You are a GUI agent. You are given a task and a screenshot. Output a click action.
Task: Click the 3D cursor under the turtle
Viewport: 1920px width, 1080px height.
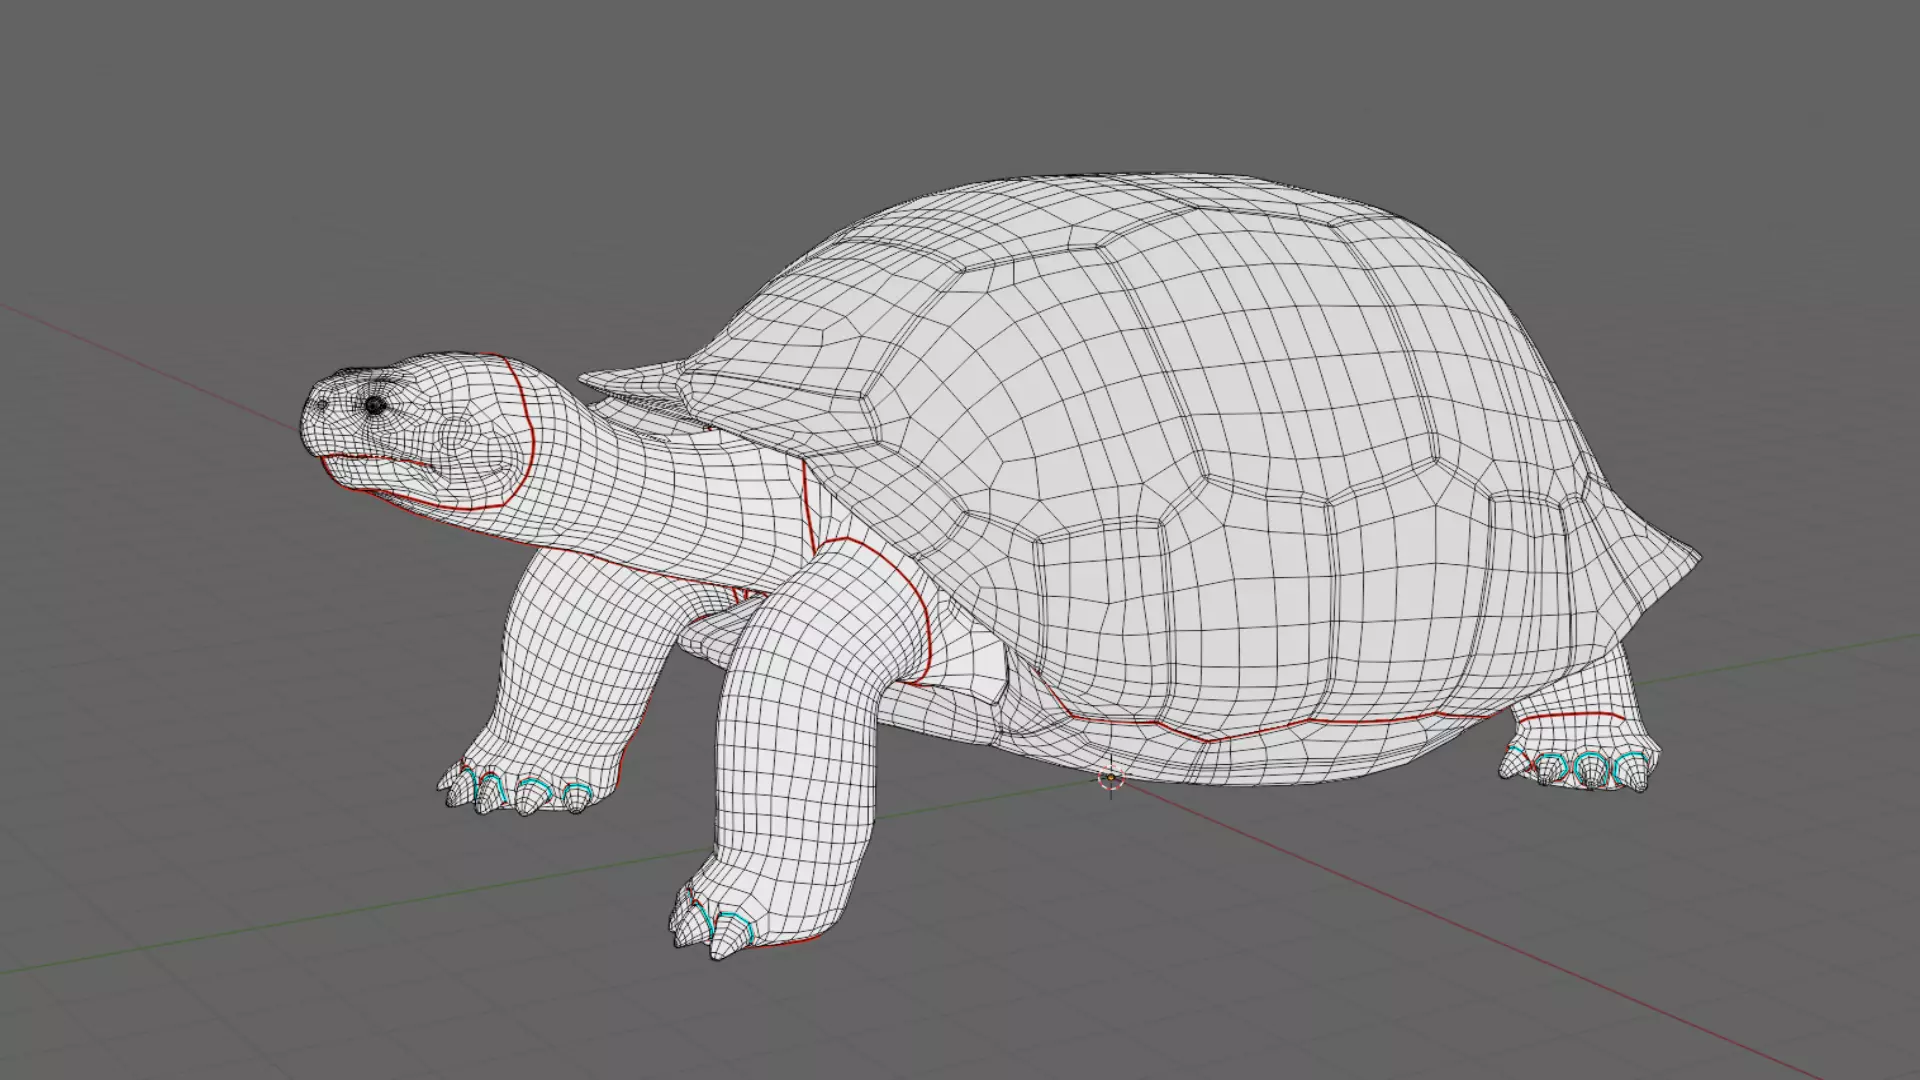coord(1111,779)
